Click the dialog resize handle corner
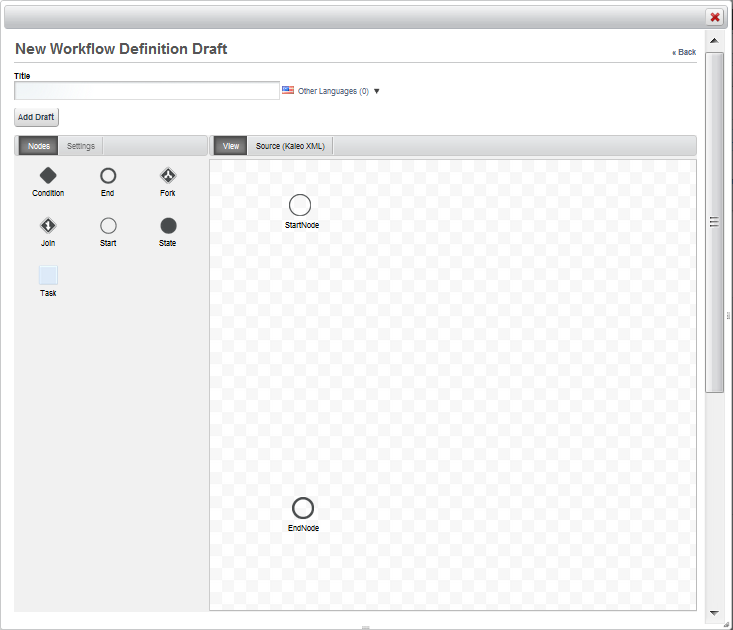Viewport: 733px width, 630px height. [726, 624]
